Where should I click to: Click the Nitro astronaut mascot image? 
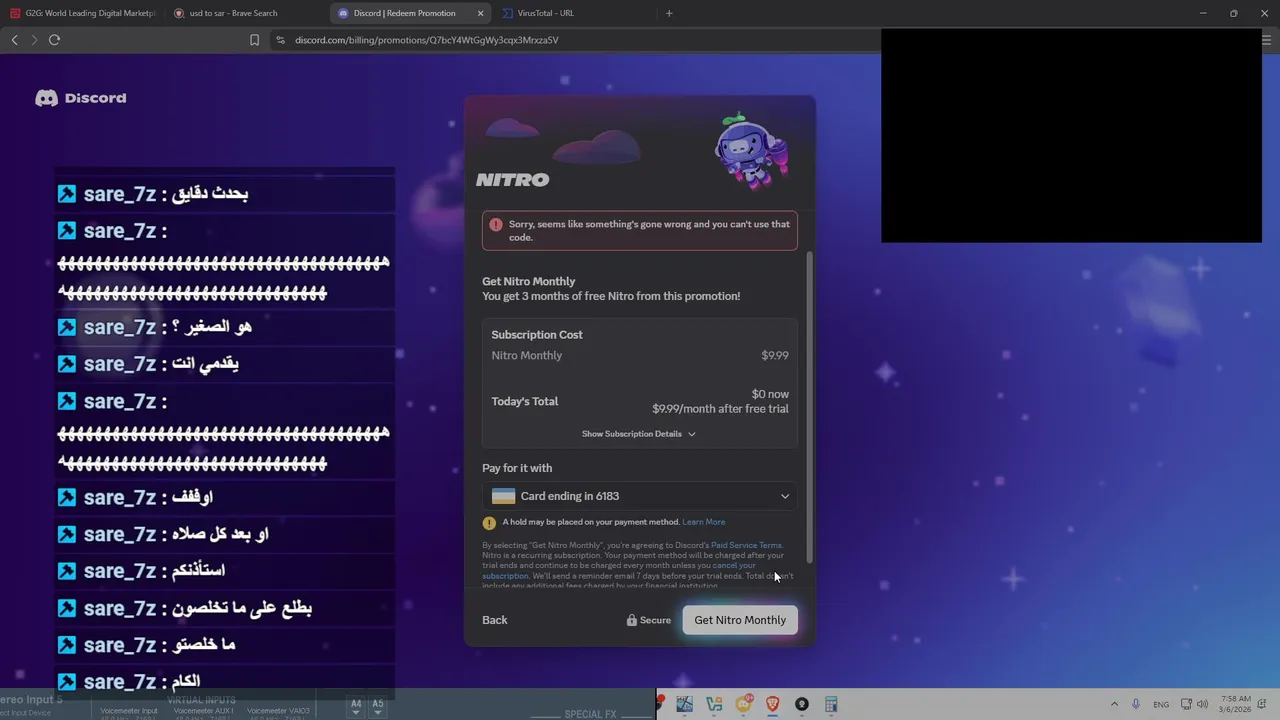point(751,150)
